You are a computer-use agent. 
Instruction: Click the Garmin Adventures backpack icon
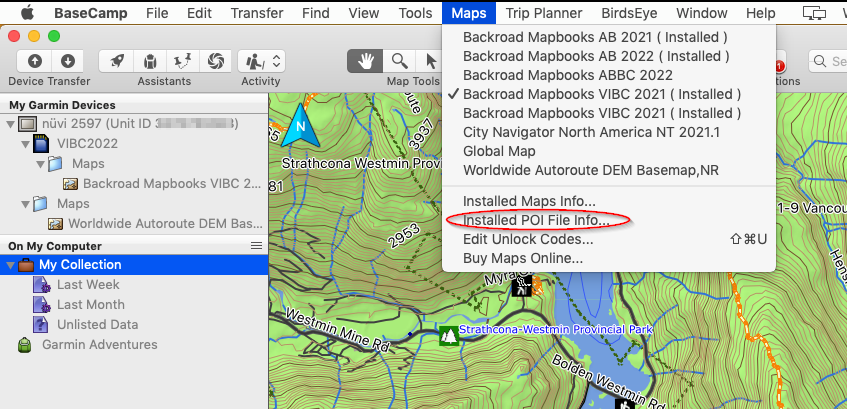click(x=25, y=345)
